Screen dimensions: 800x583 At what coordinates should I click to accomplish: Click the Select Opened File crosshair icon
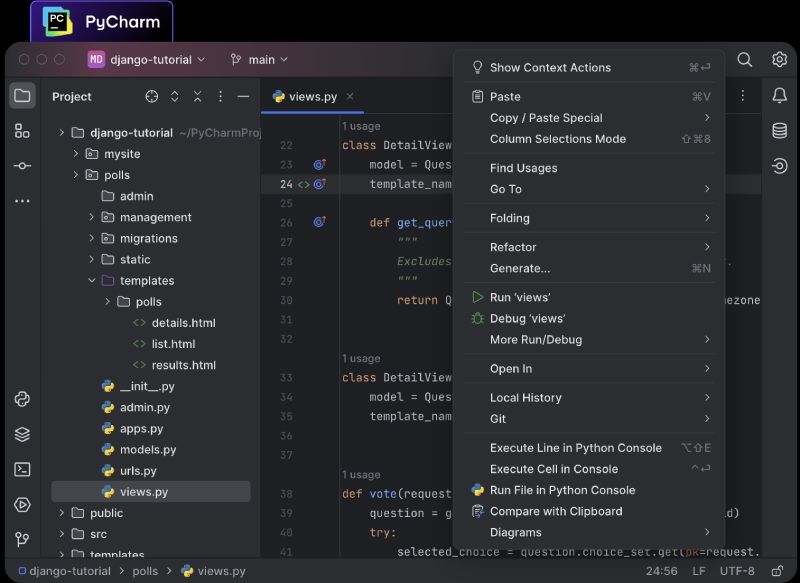[151, 96]
